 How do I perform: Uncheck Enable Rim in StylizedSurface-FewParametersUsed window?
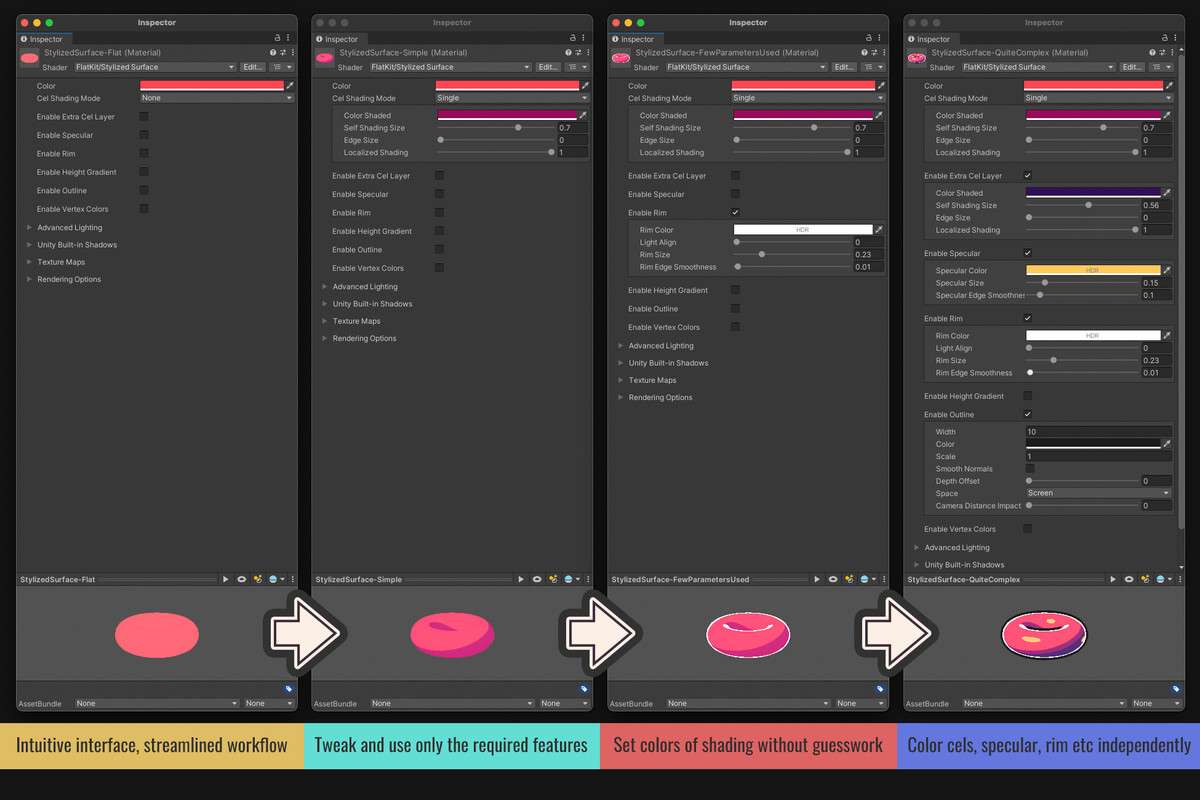point(736,213)
